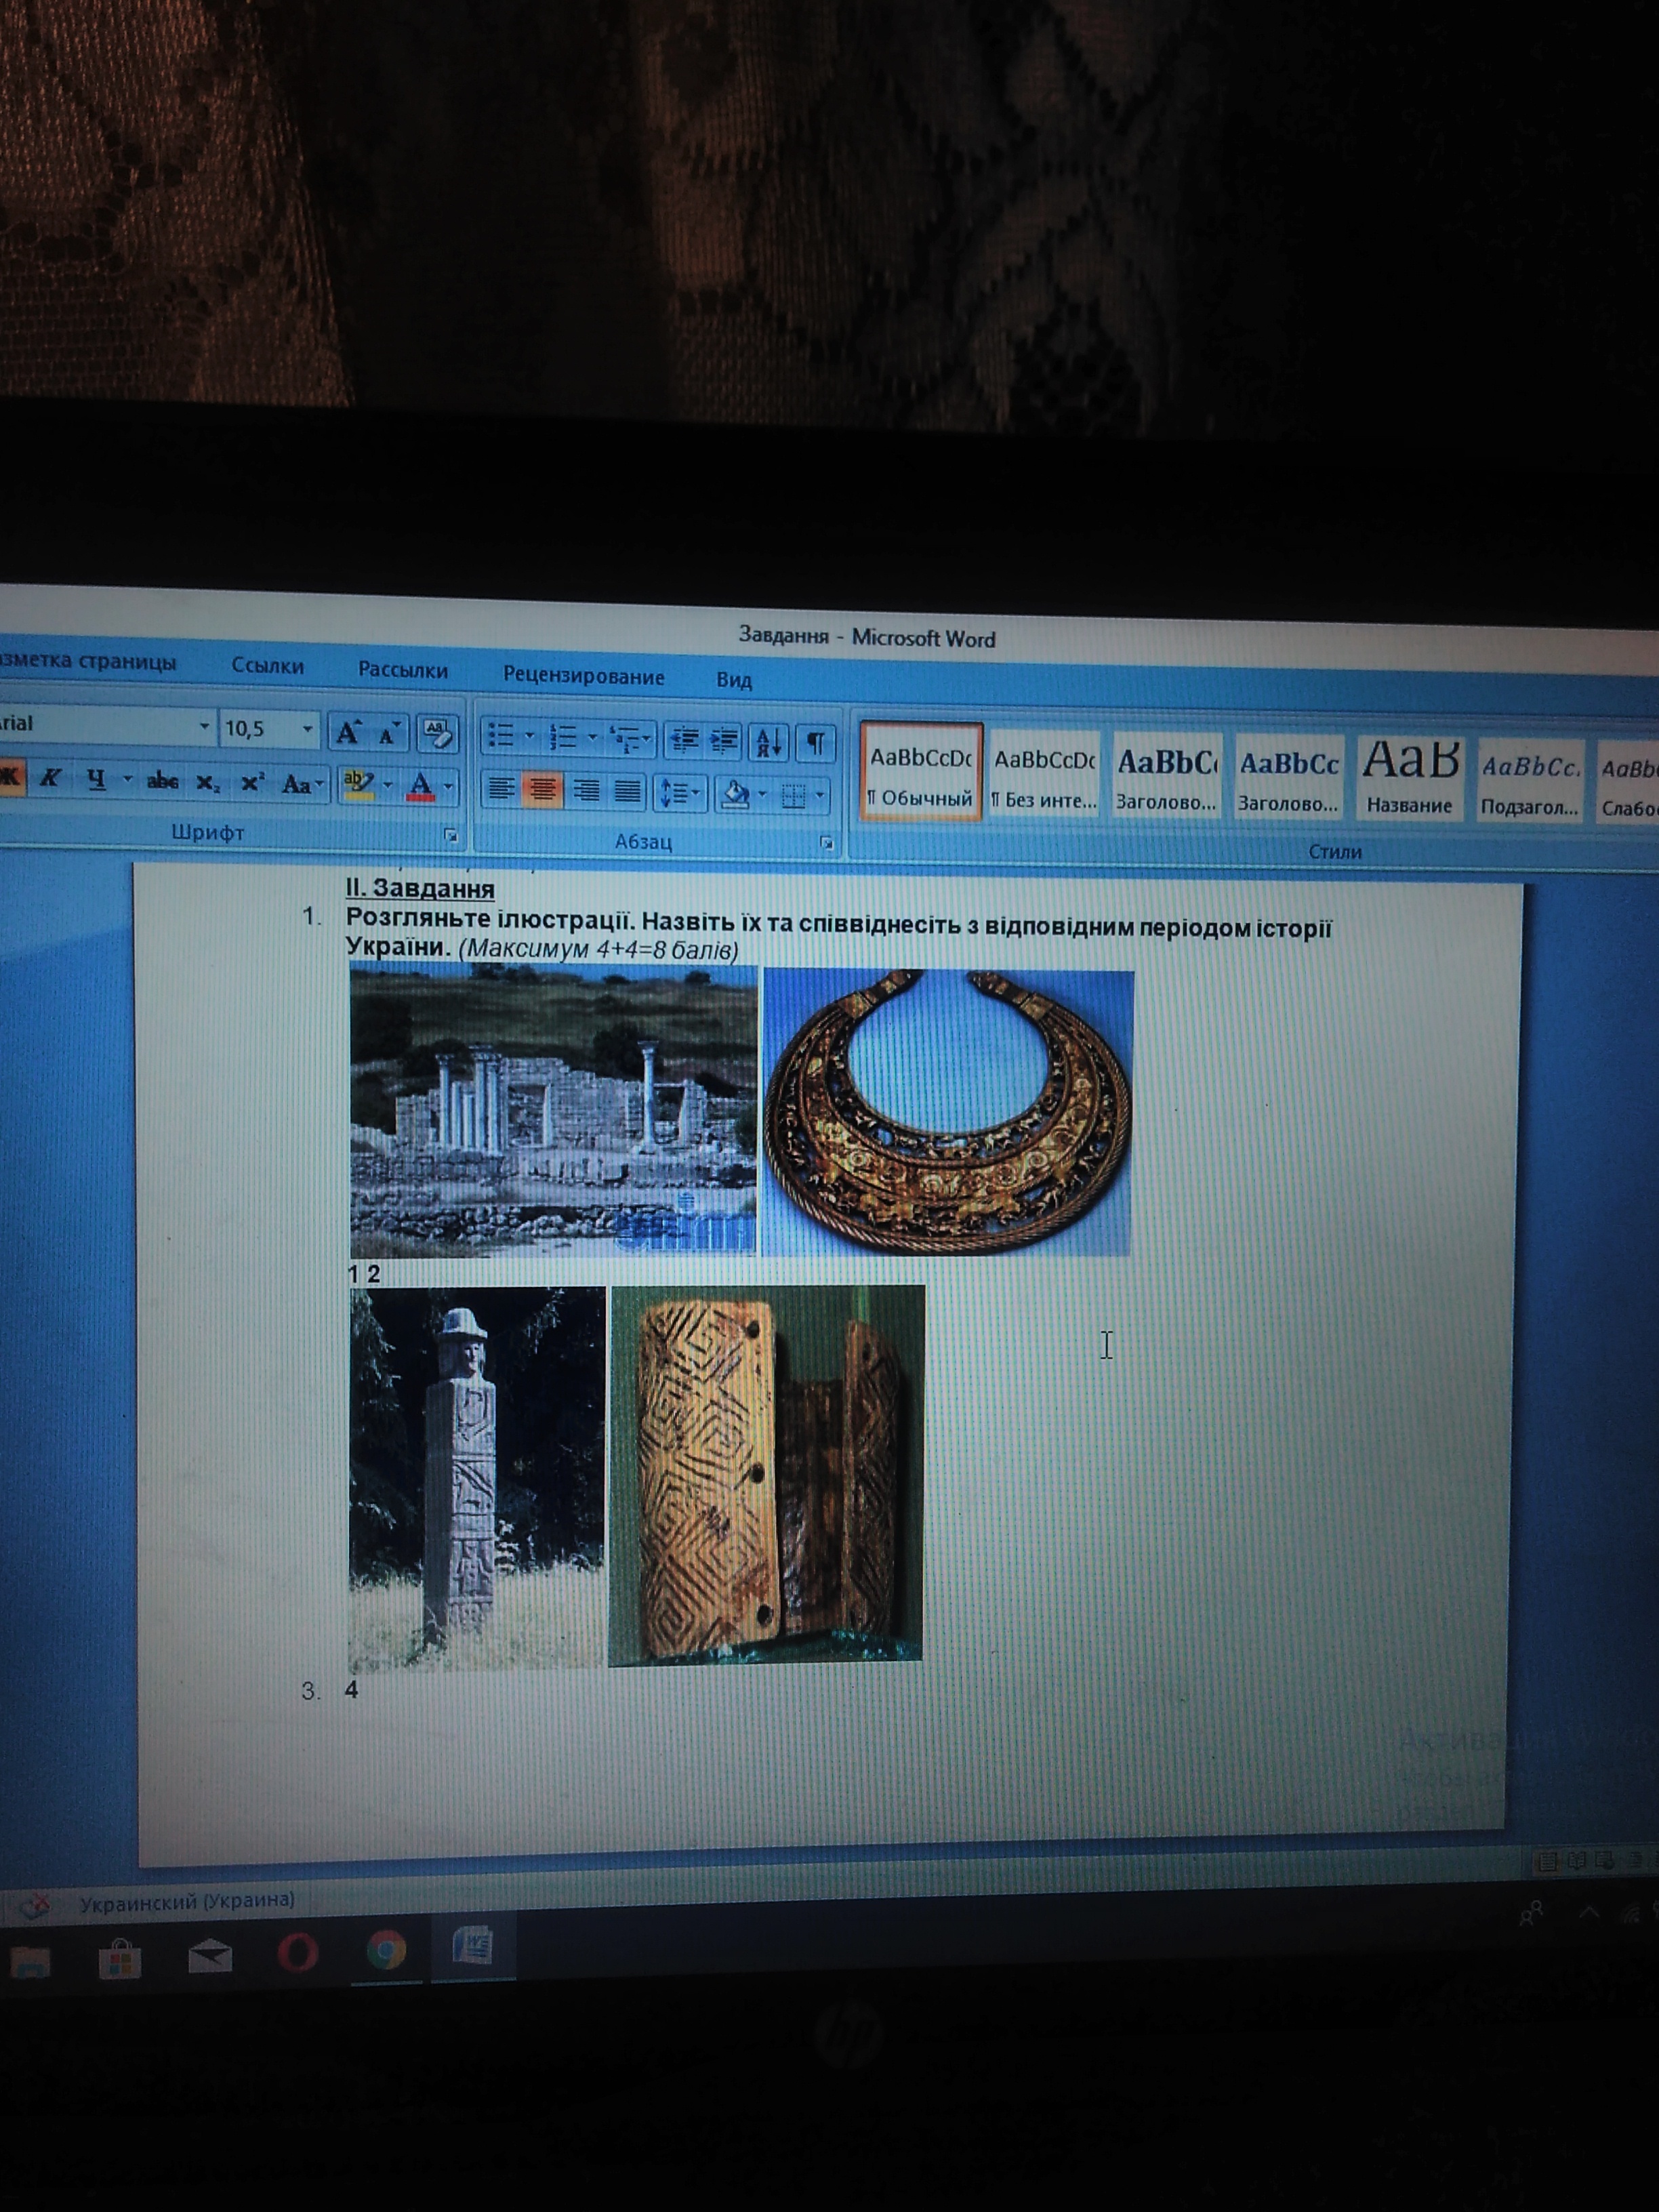
Task: Click the Украинский (Украина) language indicator
Action: (187, 1900)
